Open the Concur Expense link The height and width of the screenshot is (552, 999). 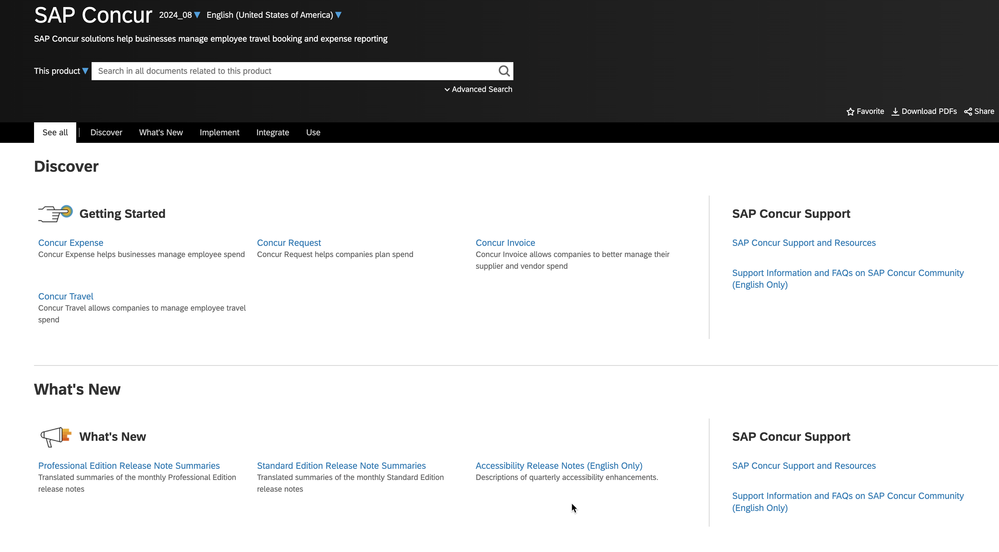coord(70,243)
